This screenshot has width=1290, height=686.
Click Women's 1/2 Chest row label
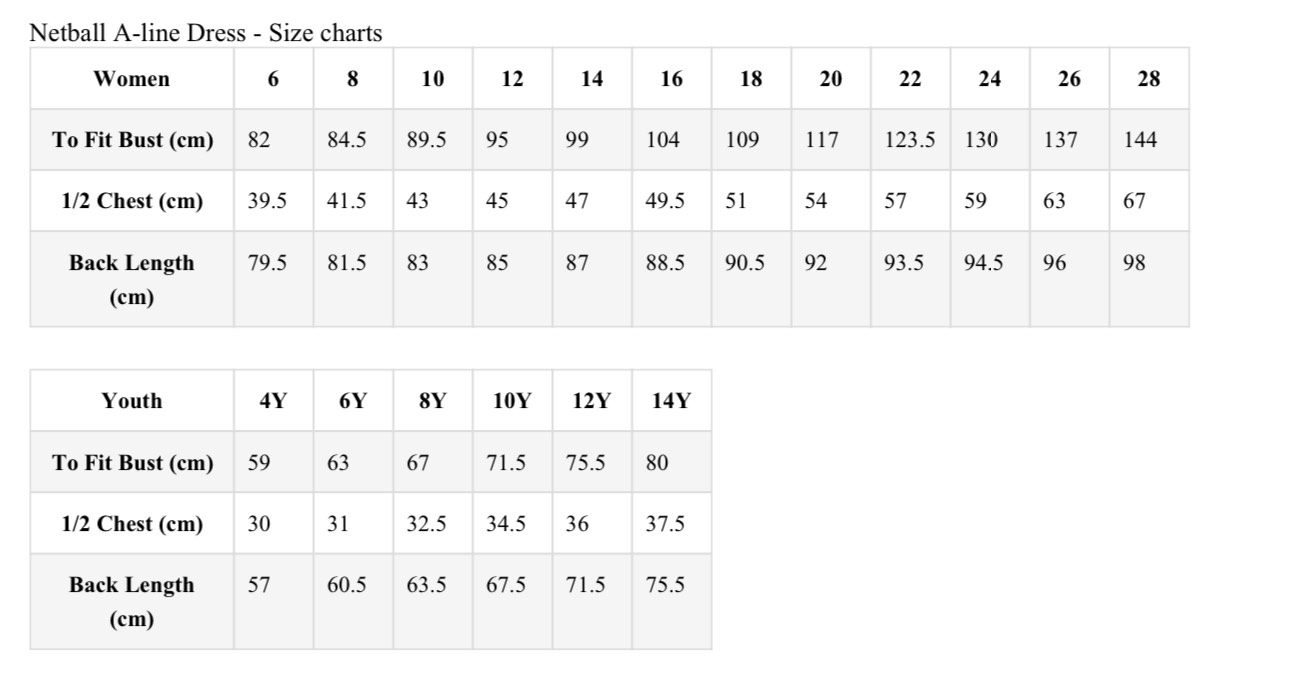(132, 201)
